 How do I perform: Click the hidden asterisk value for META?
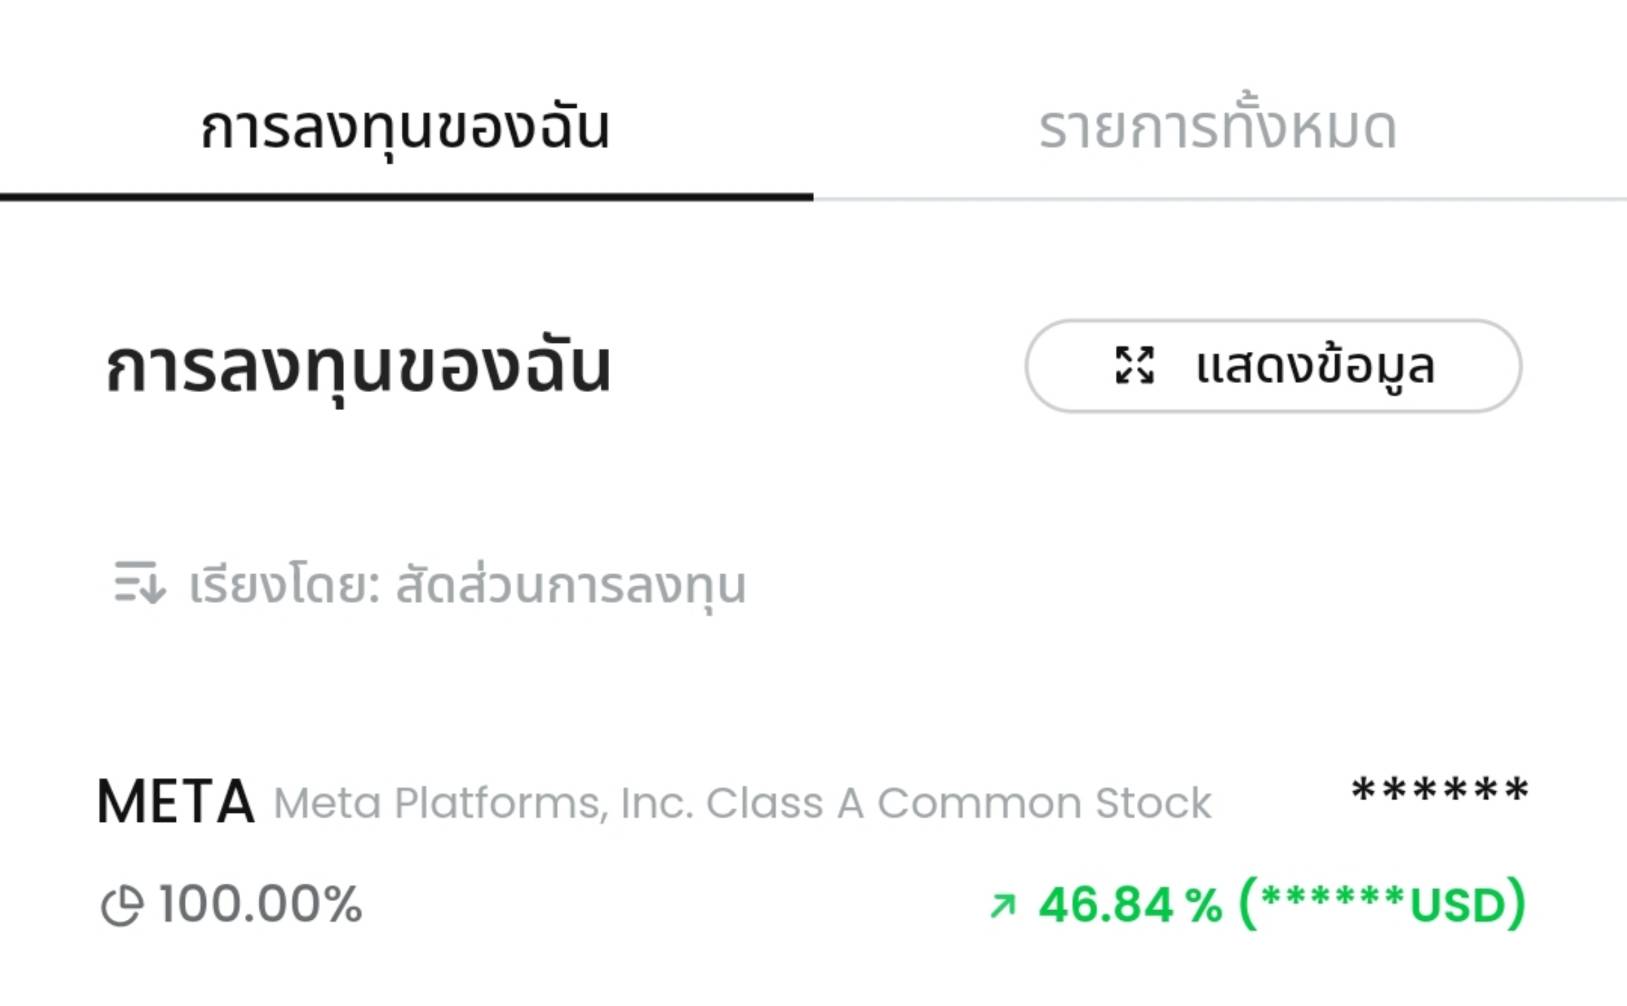[1439, 792]
